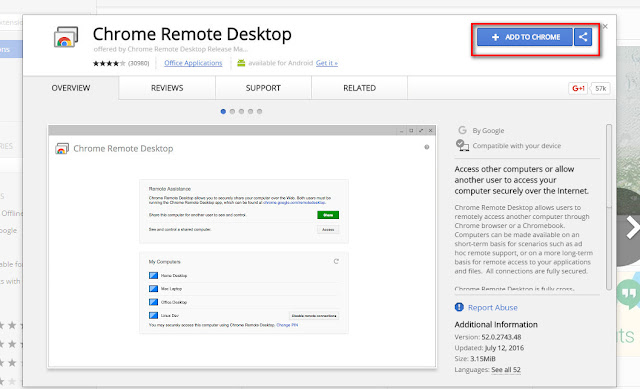
Task: Open the Reviews tab
Action: [x=167, y=88]
